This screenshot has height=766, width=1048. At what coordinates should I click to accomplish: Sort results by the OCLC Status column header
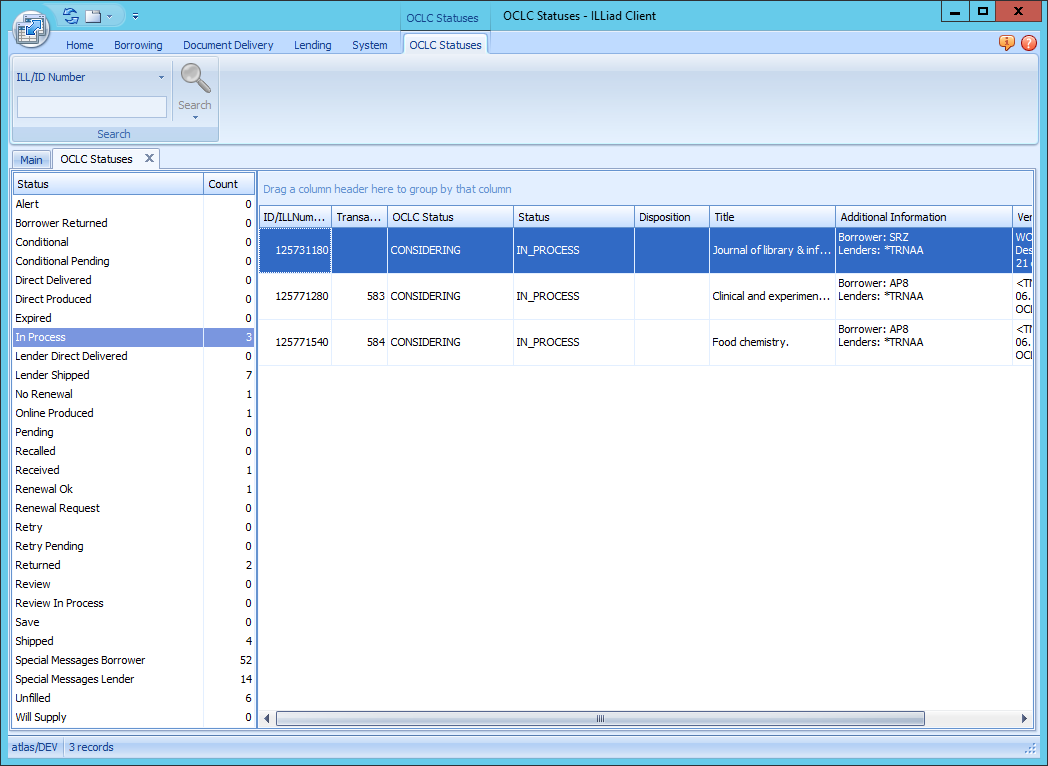click(x=449, y=216)
